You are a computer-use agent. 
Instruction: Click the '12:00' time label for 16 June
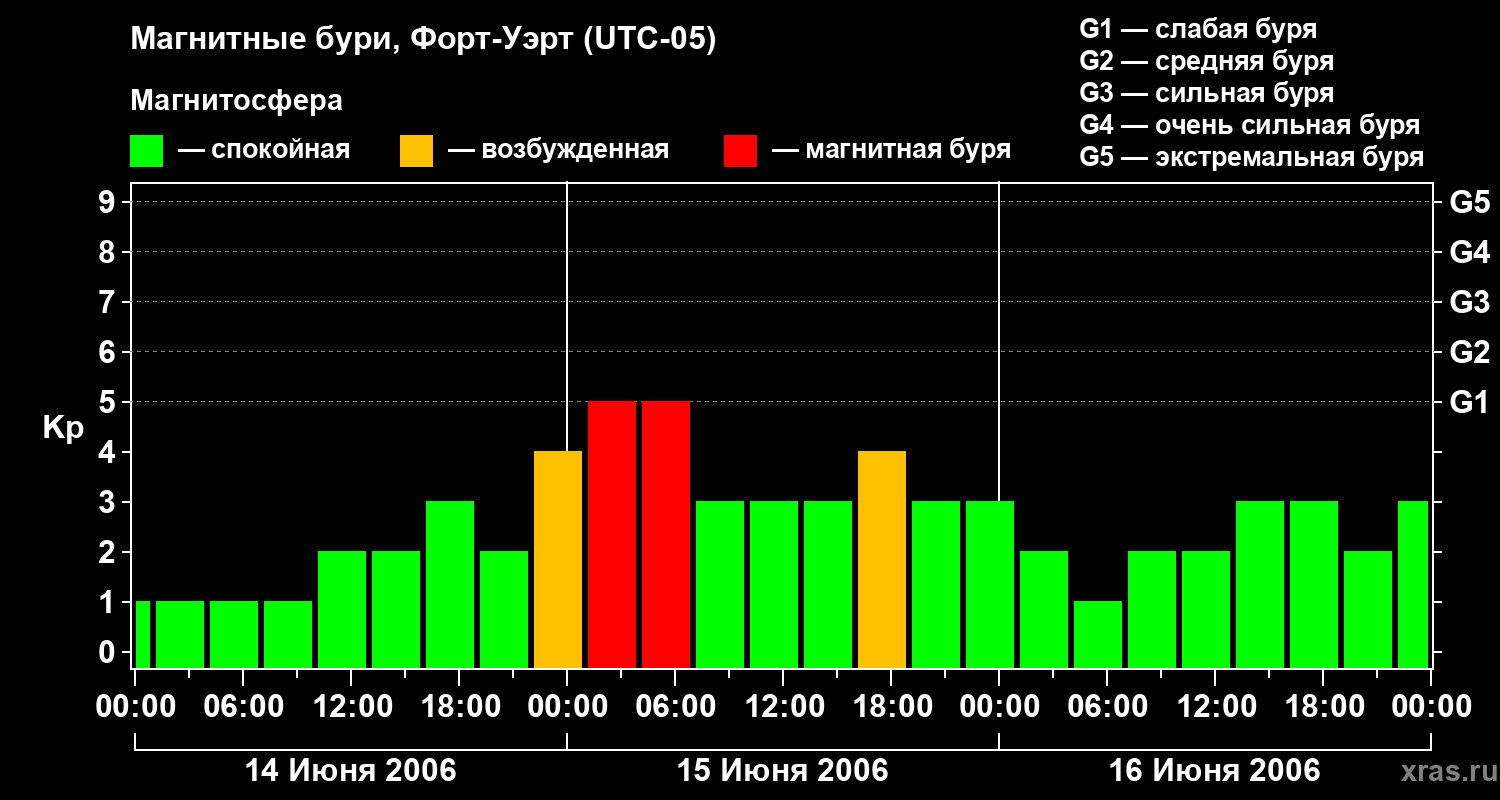1215,707
